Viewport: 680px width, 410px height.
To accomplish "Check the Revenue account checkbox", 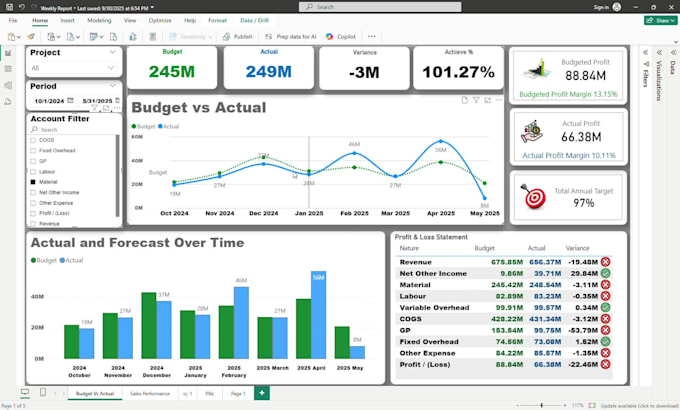I will (x=33, y=224).
